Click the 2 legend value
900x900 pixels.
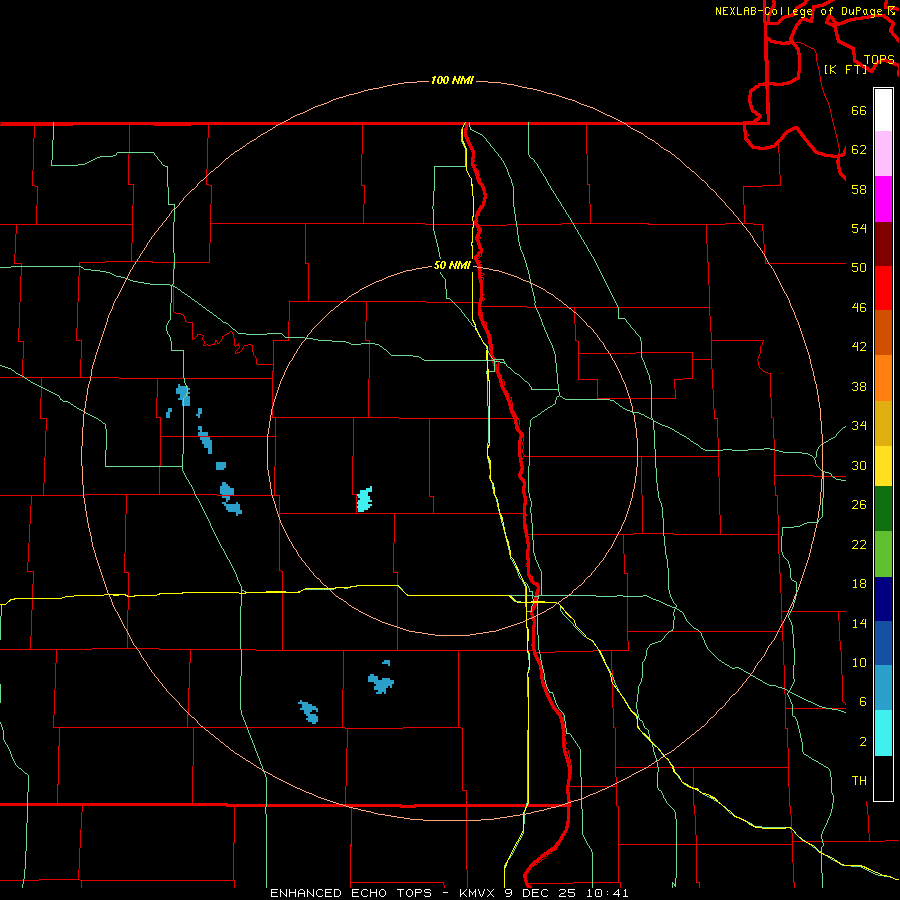(863, 742)
